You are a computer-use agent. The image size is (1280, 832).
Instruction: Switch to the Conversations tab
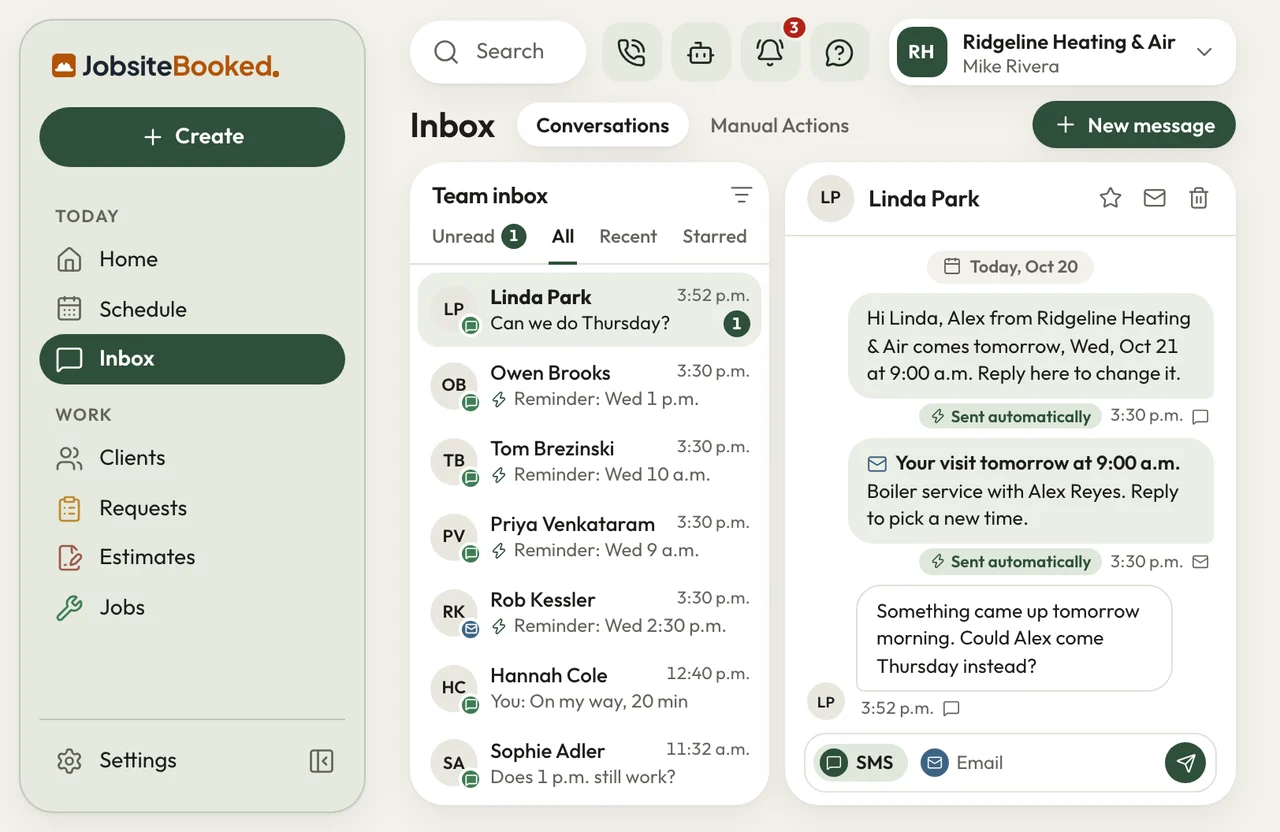point(602,126)
